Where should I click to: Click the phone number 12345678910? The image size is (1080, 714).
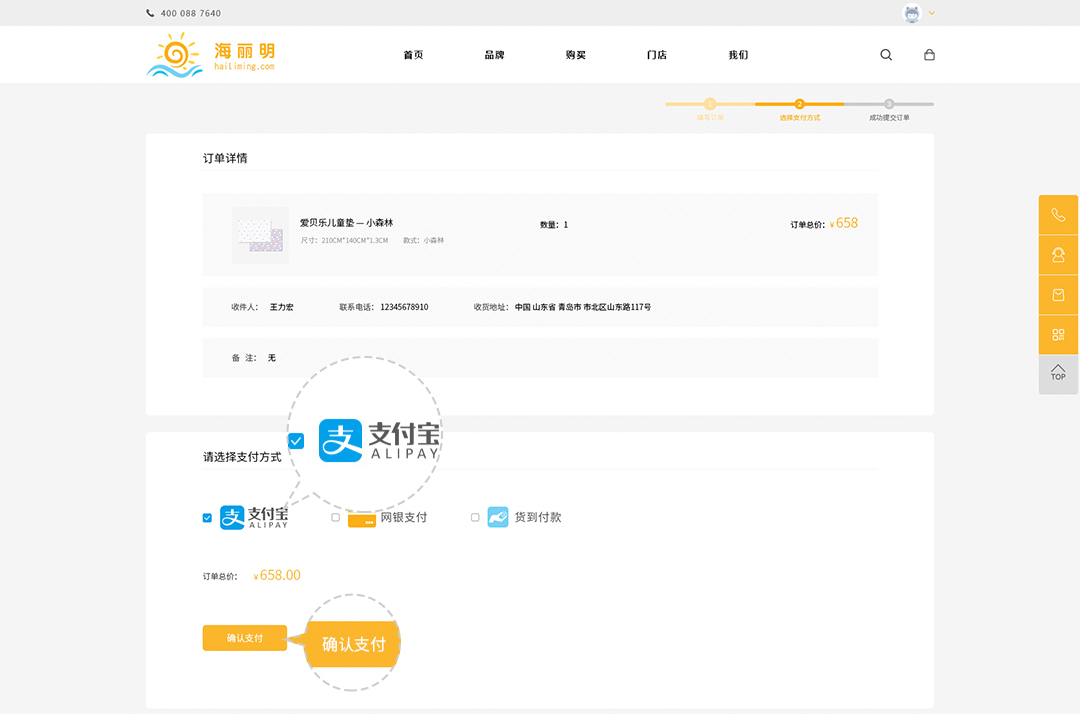[x=404, y=307]
